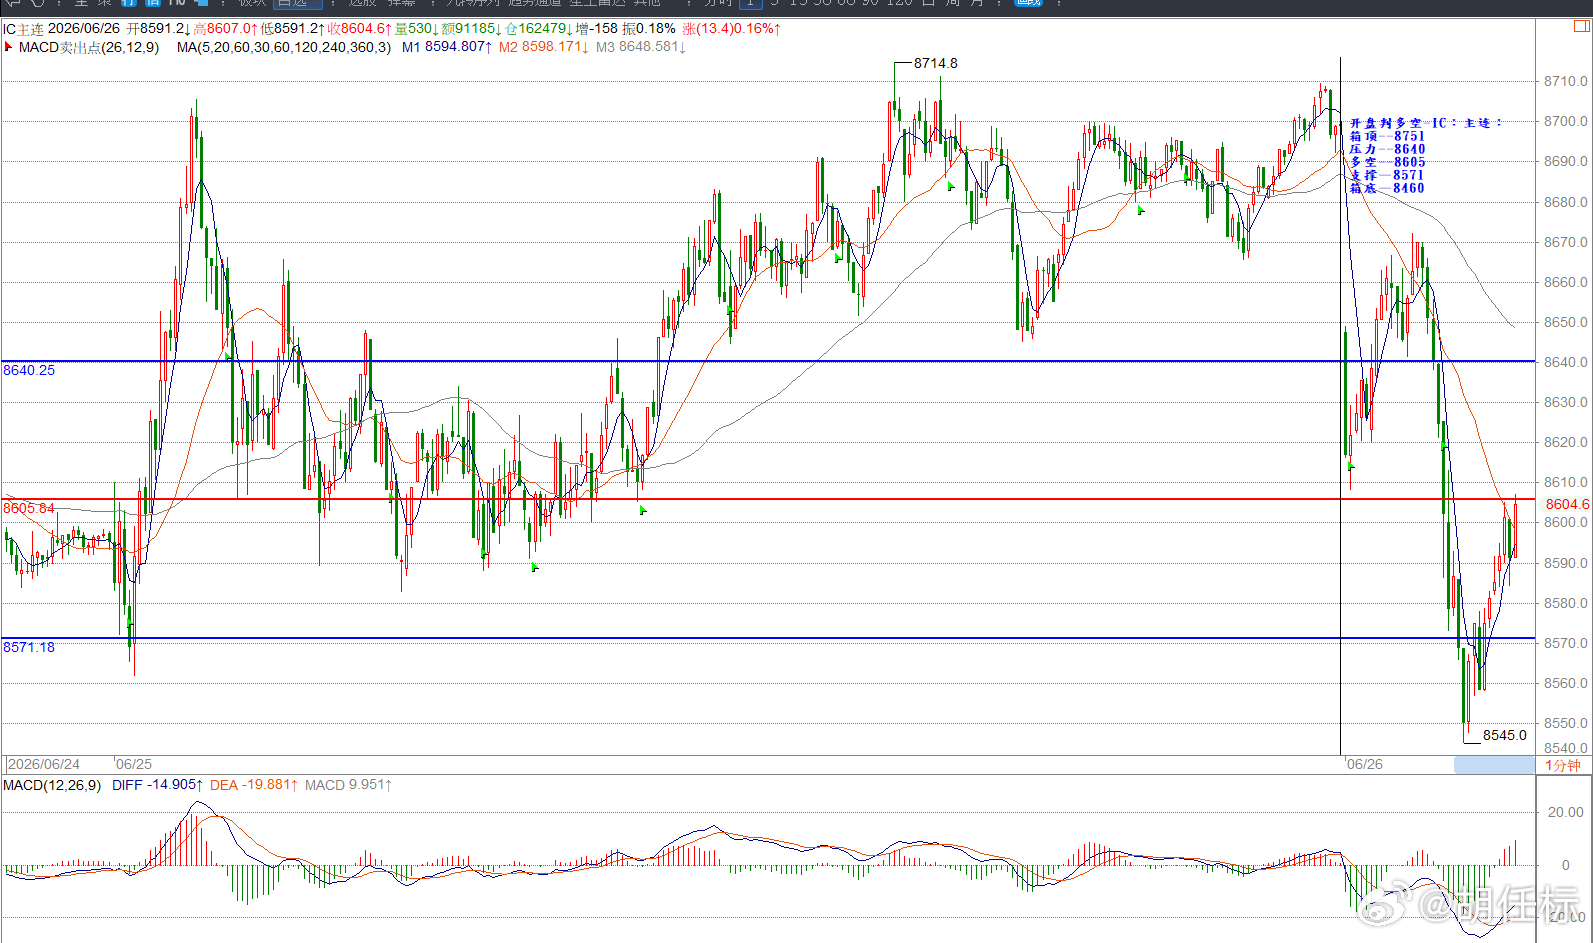The image size is (1593, 943).
Task: Click the high price 高8607.0
Action: click(224, 29)
